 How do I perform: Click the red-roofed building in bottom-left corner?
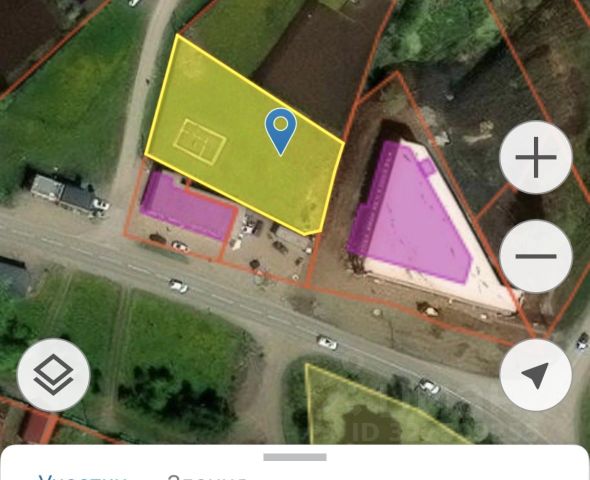[35, 427]
